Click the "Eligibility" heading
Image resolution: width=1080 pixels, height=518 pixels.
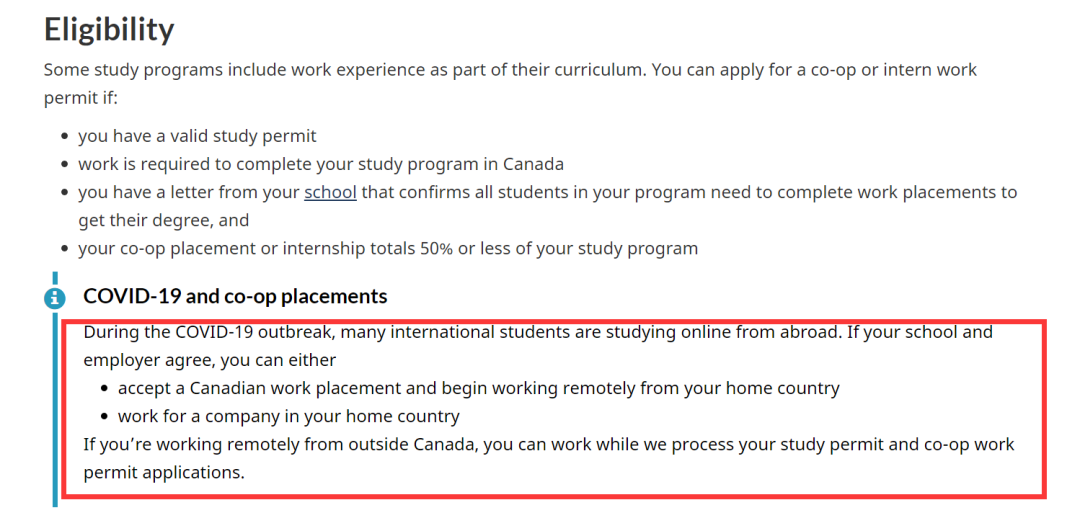109,29
